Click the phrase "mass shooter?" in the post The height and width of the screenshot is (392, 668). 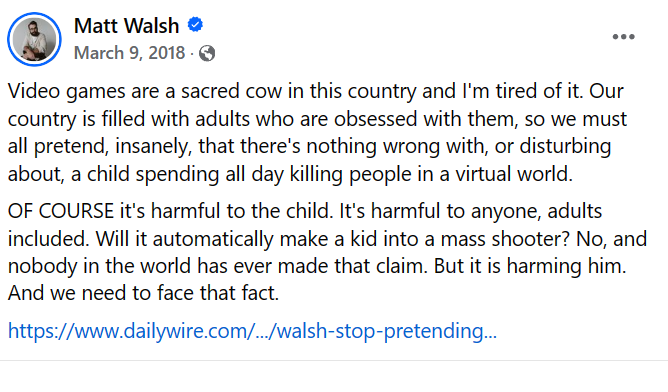pos(505,239)
